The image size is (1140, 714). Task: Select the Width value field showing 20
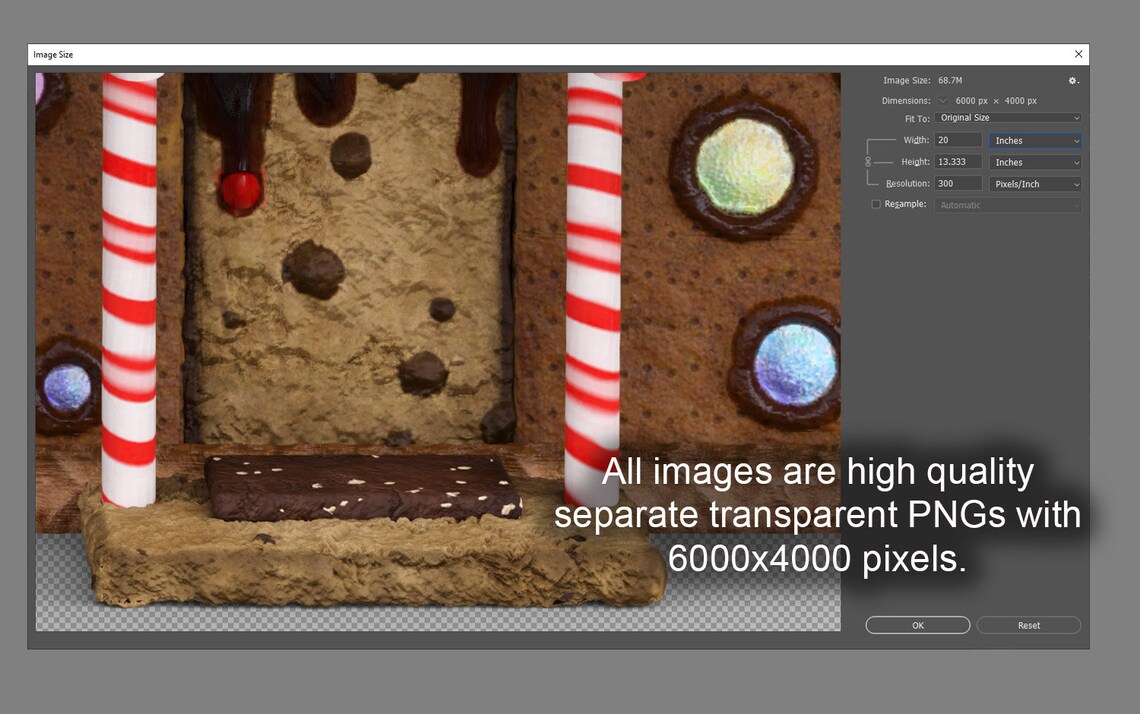957,140
